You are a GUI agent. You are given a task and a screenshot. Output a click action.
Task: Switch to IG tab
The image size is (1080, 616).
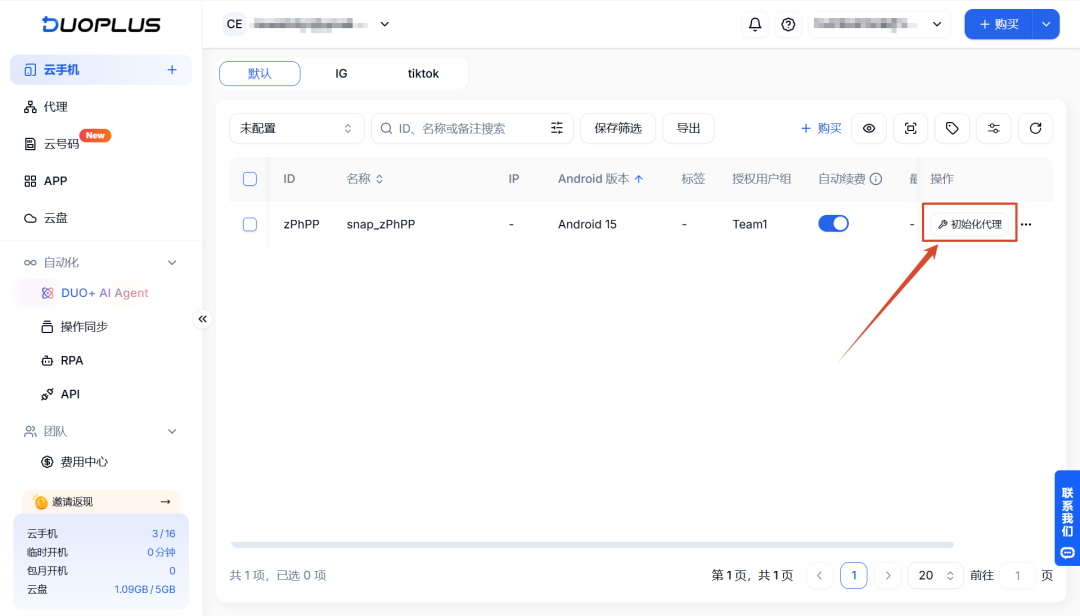pos(341,74)
